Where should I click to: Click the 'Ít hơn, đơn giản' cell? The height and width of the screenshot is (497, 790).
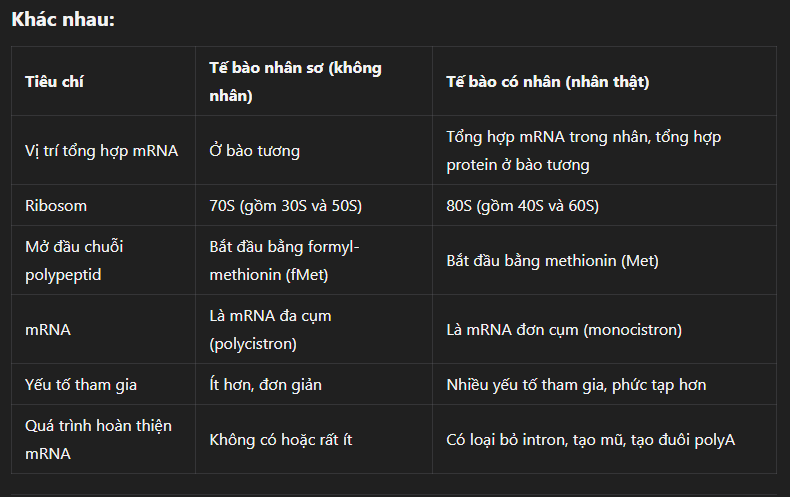(x=266, y=385)
